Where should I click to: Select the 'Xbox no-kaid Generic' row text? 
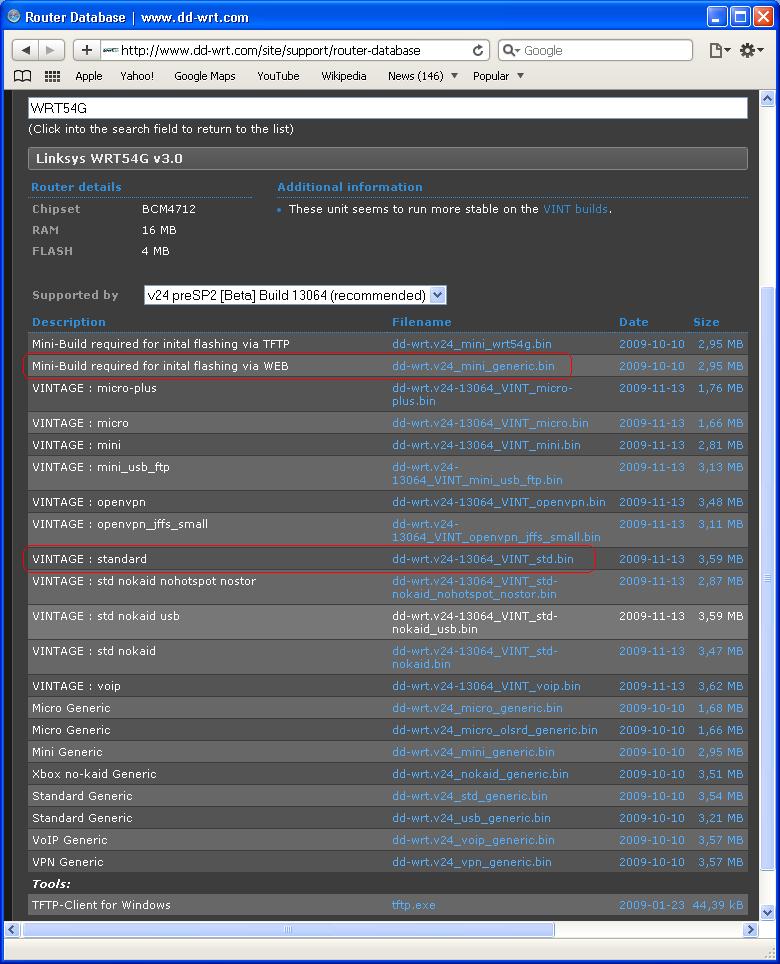pyautogui.click(x=94, y=775)
